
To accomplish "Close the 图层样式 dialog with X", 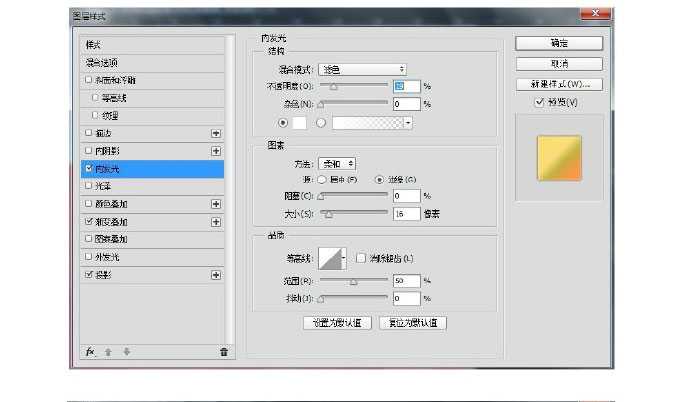I will pyautogui.click(x=595, y=14).
